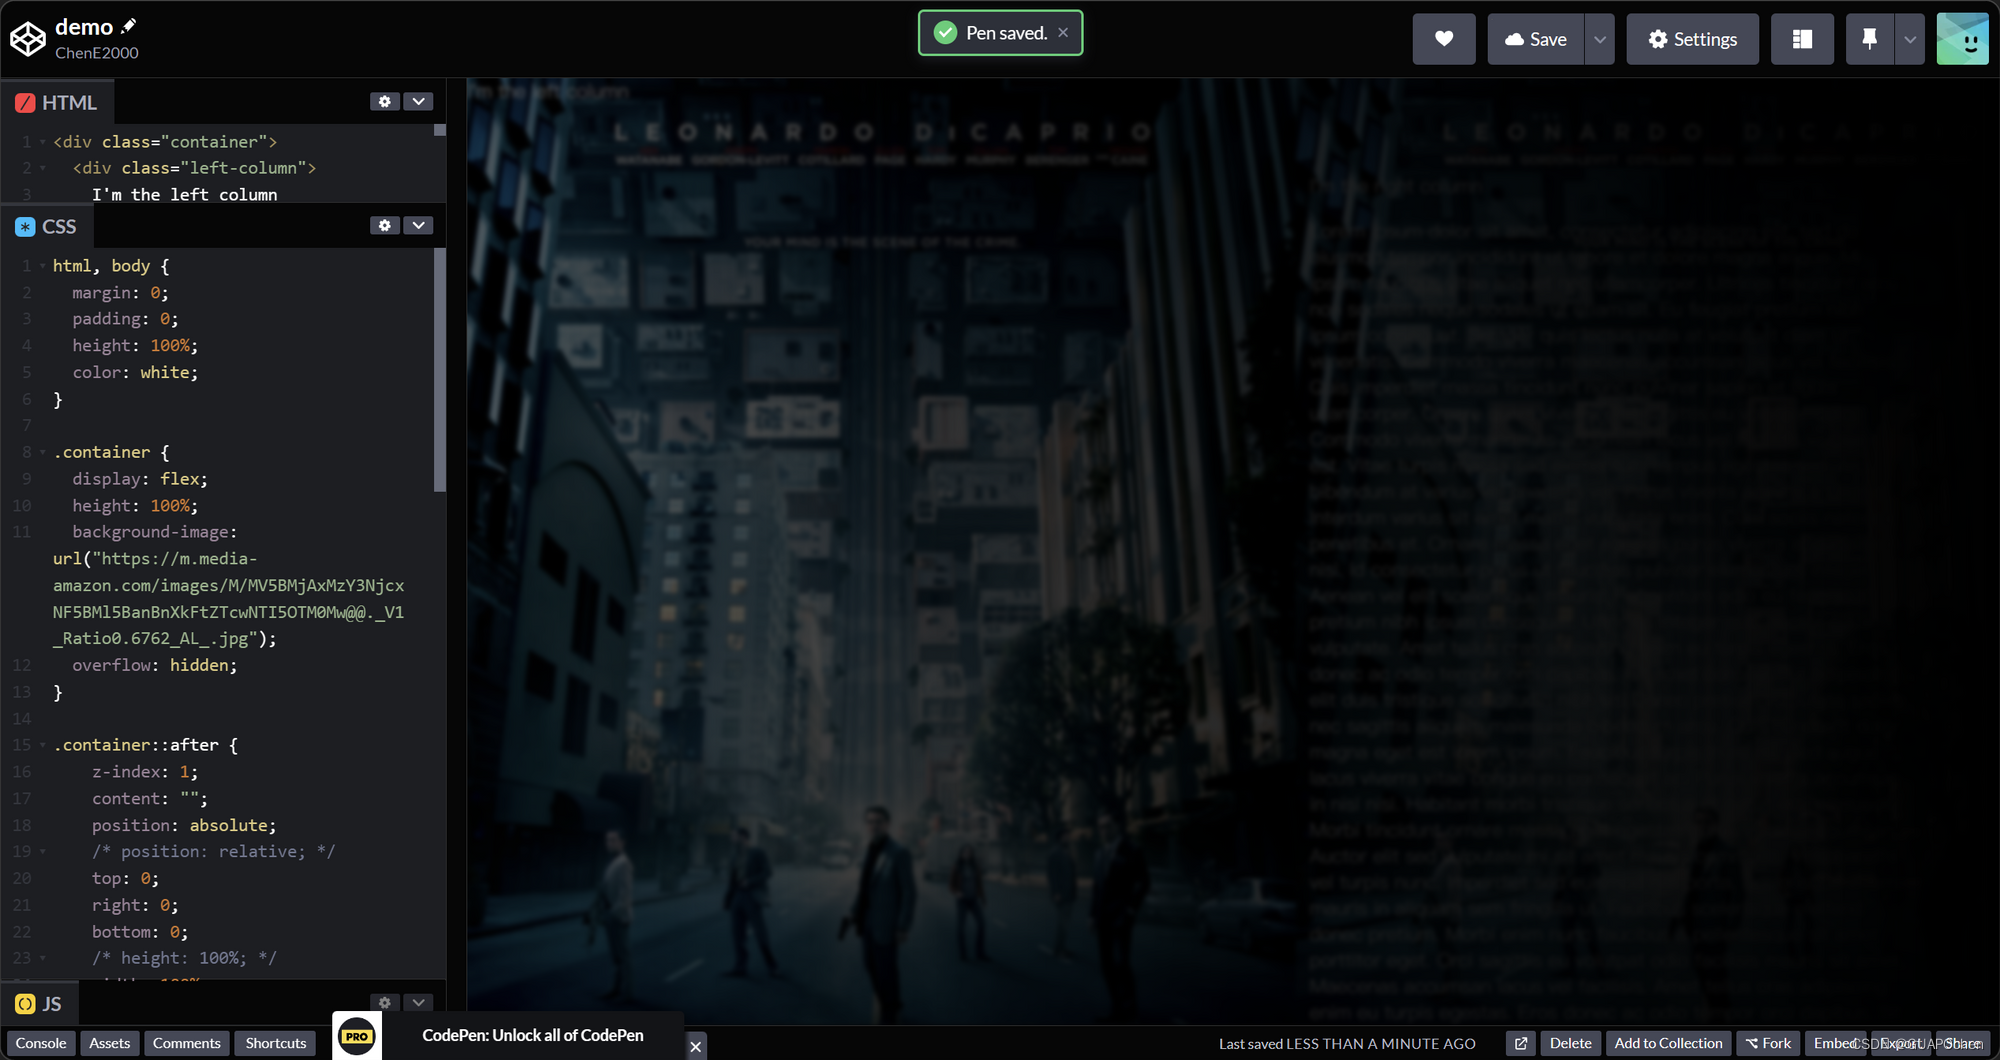This screenshot has width=2000, height=1060.
Task: Open pen in new window icon
Action: pyautogui.click(x=1521, y=1043)
